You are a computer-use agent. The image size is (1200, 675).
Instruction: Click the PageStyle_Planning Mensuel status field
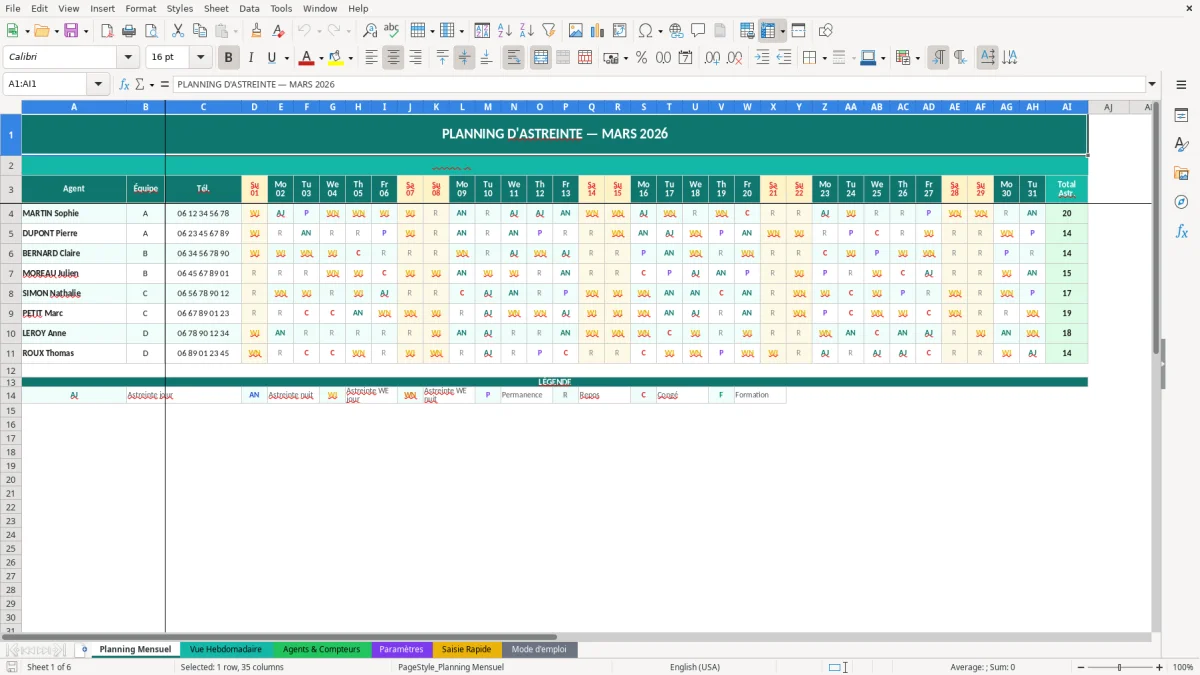(x=451, y=667)
